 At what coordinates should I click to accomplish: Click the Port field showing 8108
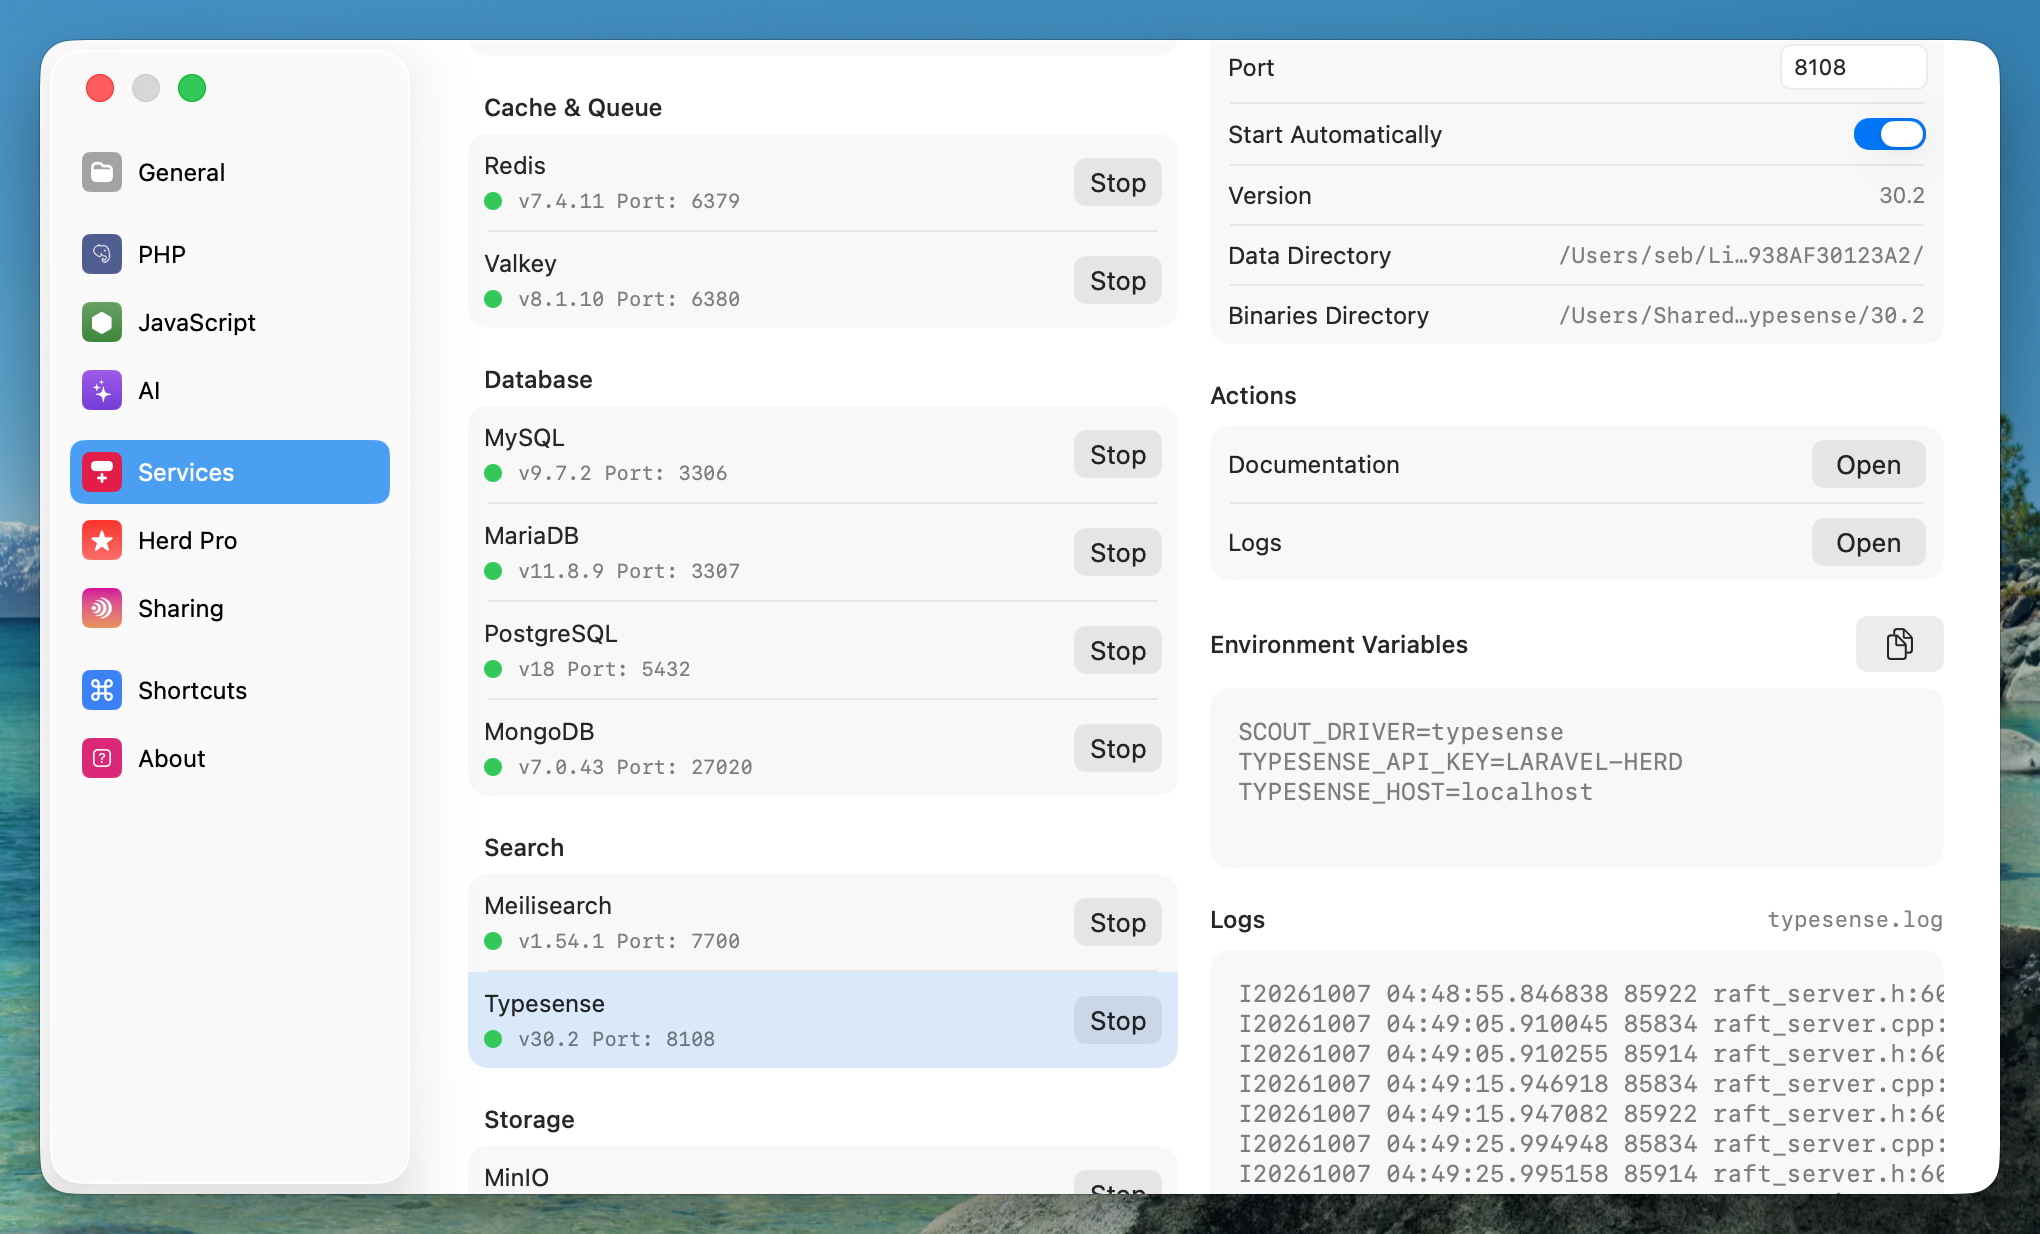pos(1853,67)
